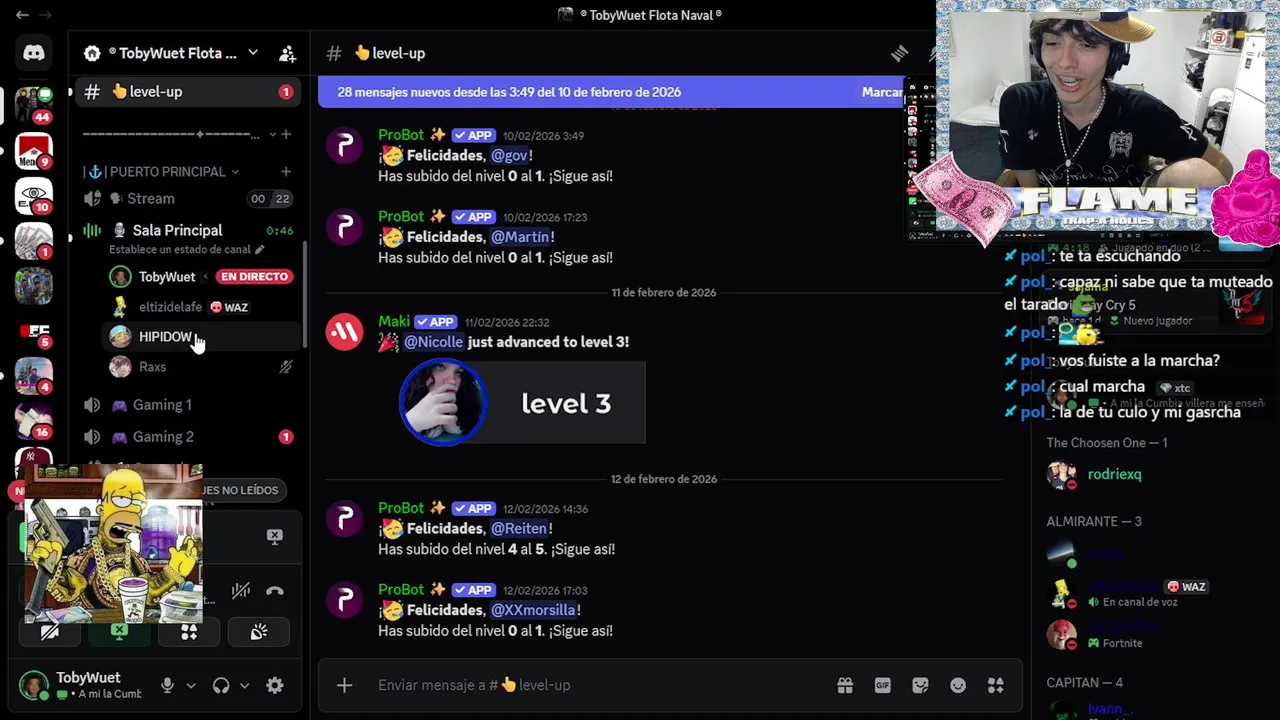
Task: Open microphone input options arrow
Action: click(191, 685)
